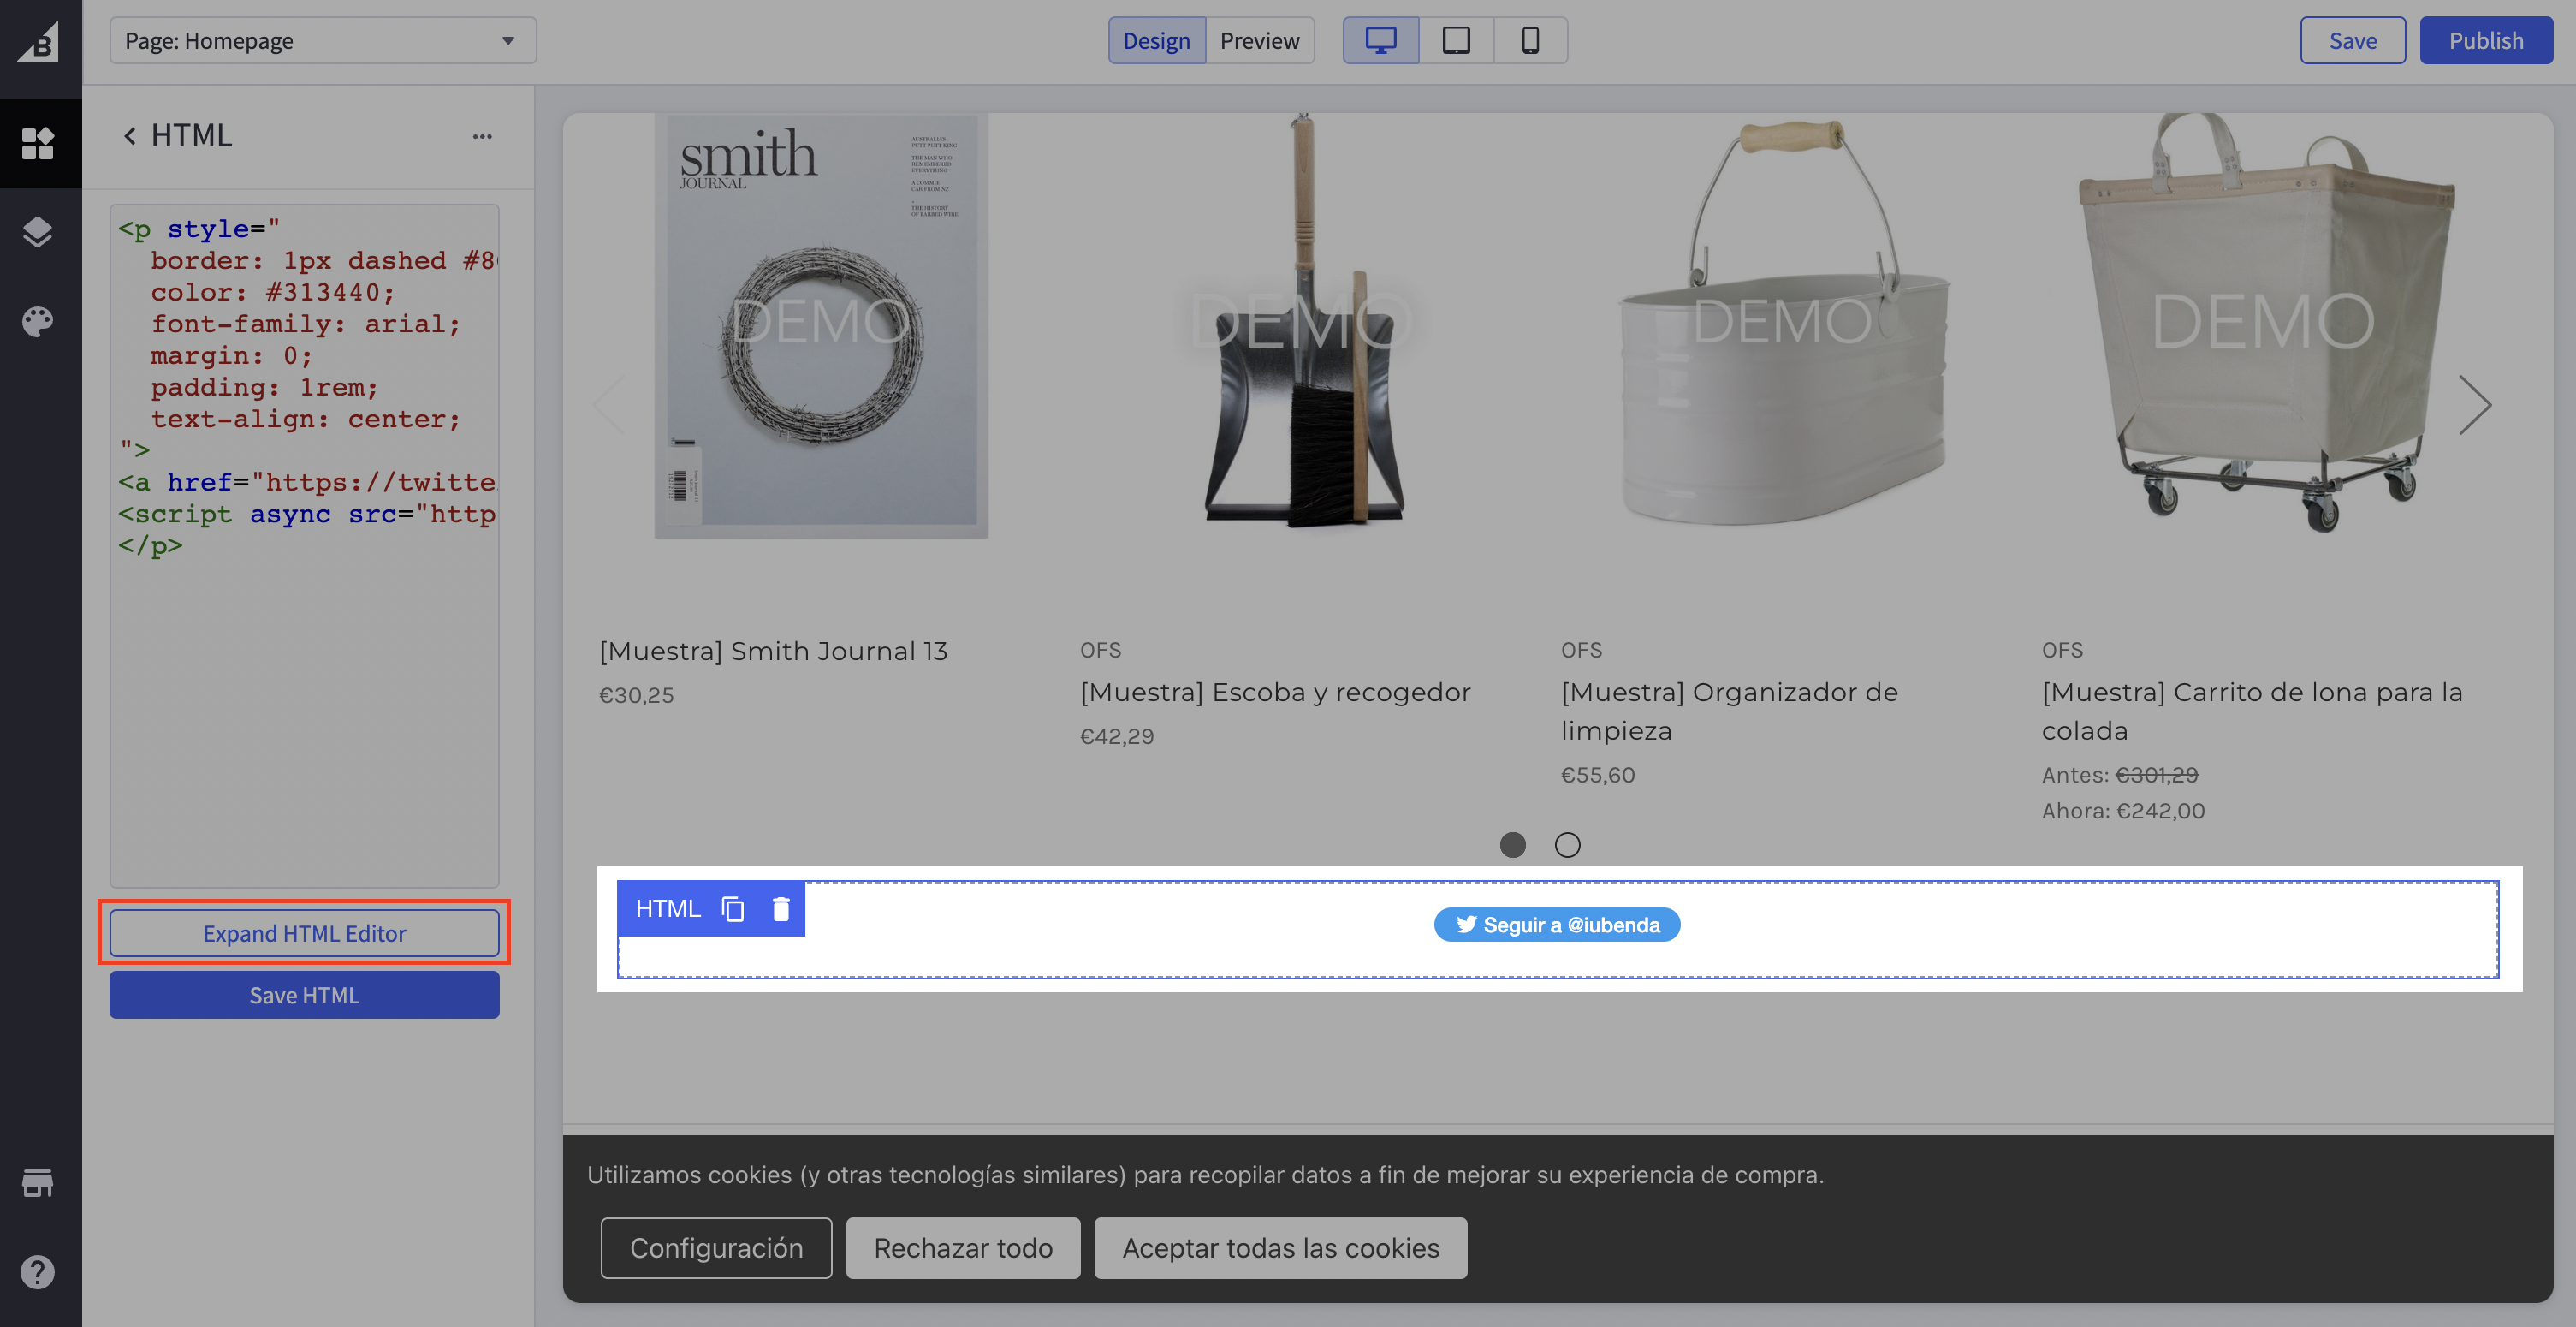The width and height of the screenshot is (2576, 1327).
Task: Click Save HTML button
Action: coord(304,995)
